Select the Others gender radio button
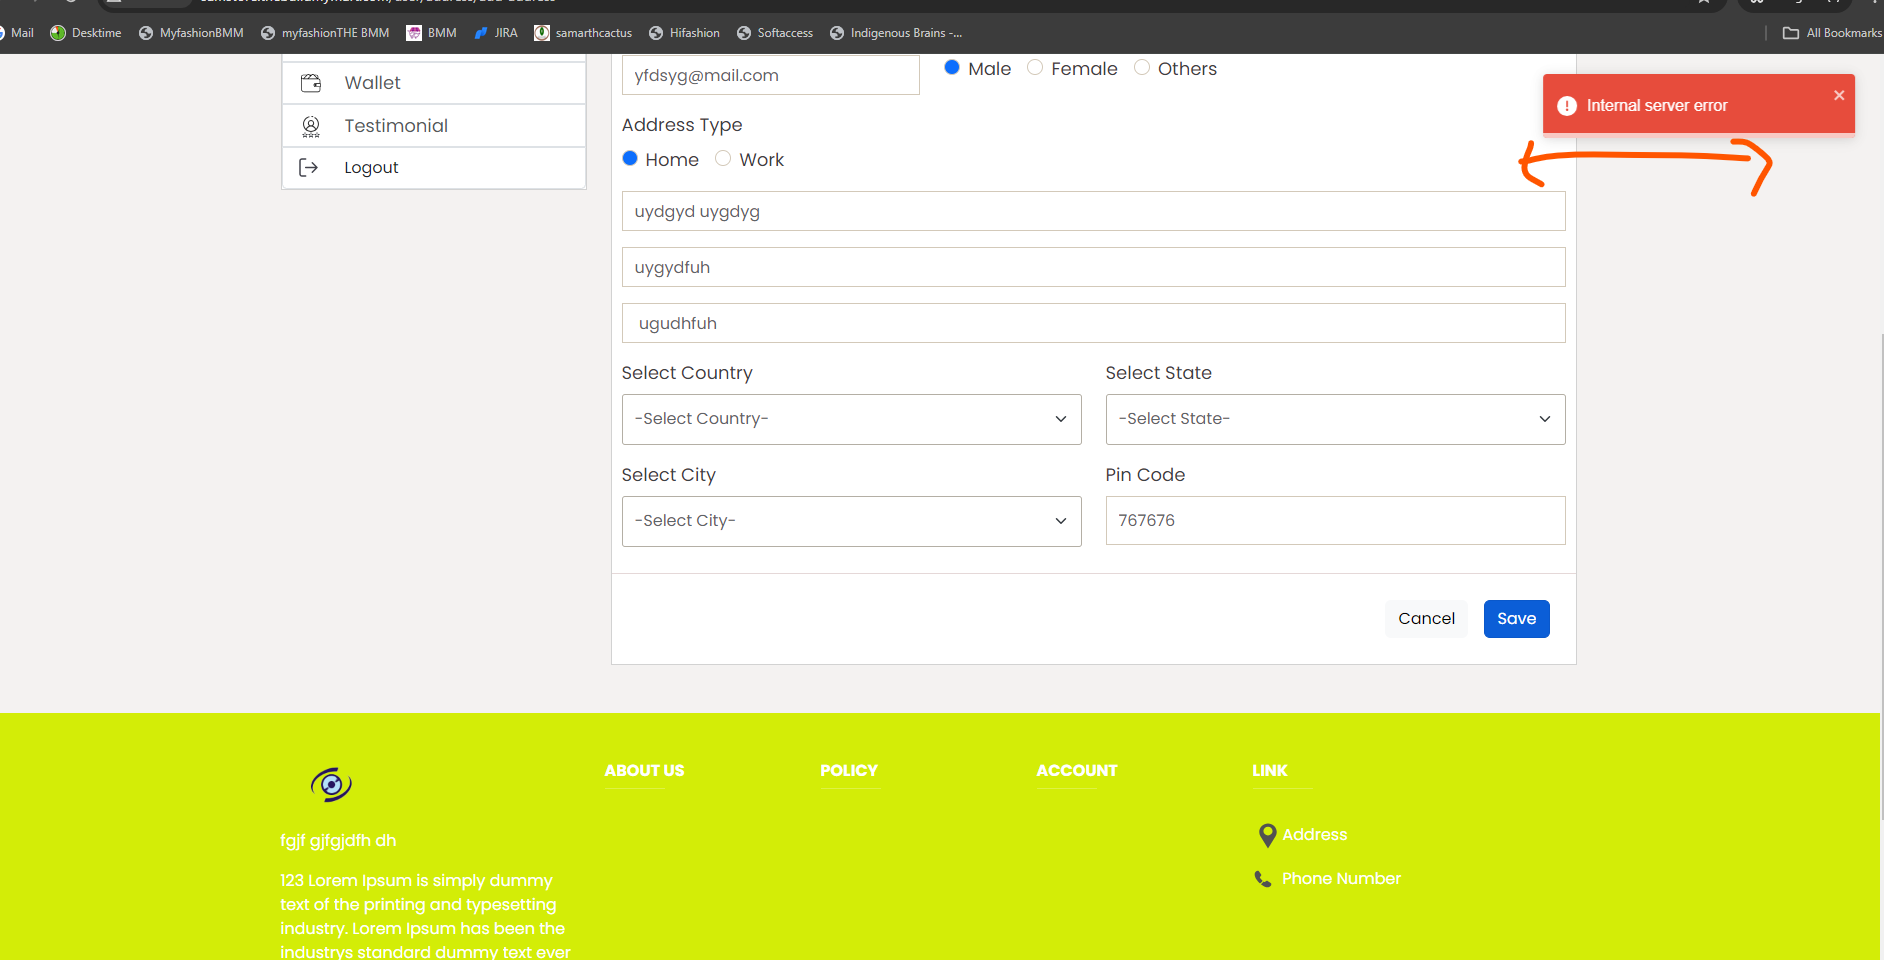Screen dimensions: 1884x960 pyautogui.click(x=1142, y=68)
